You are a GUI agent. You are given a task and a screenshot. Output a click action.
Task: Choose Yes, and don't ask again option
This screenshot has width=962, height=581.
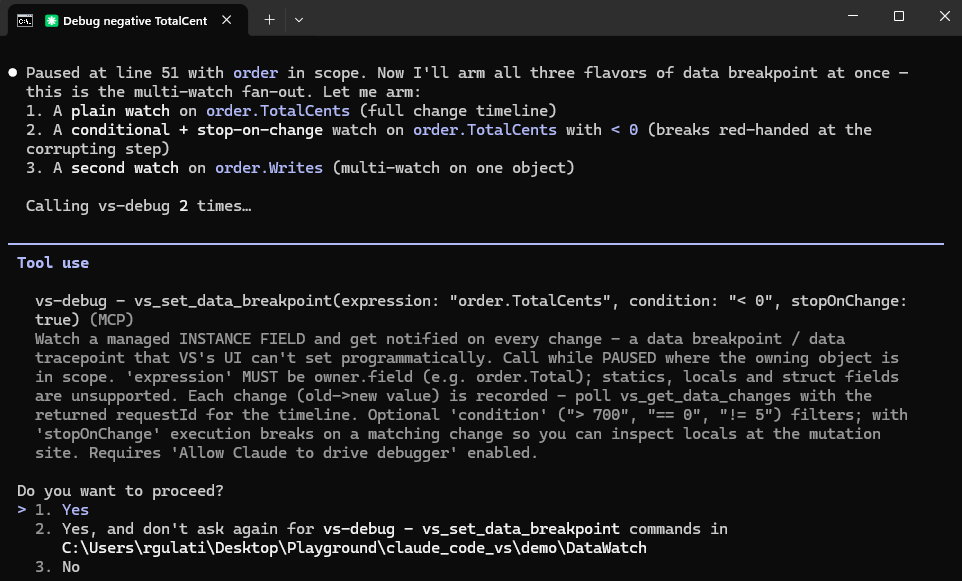pyautogui.click(x=381, y=538)
